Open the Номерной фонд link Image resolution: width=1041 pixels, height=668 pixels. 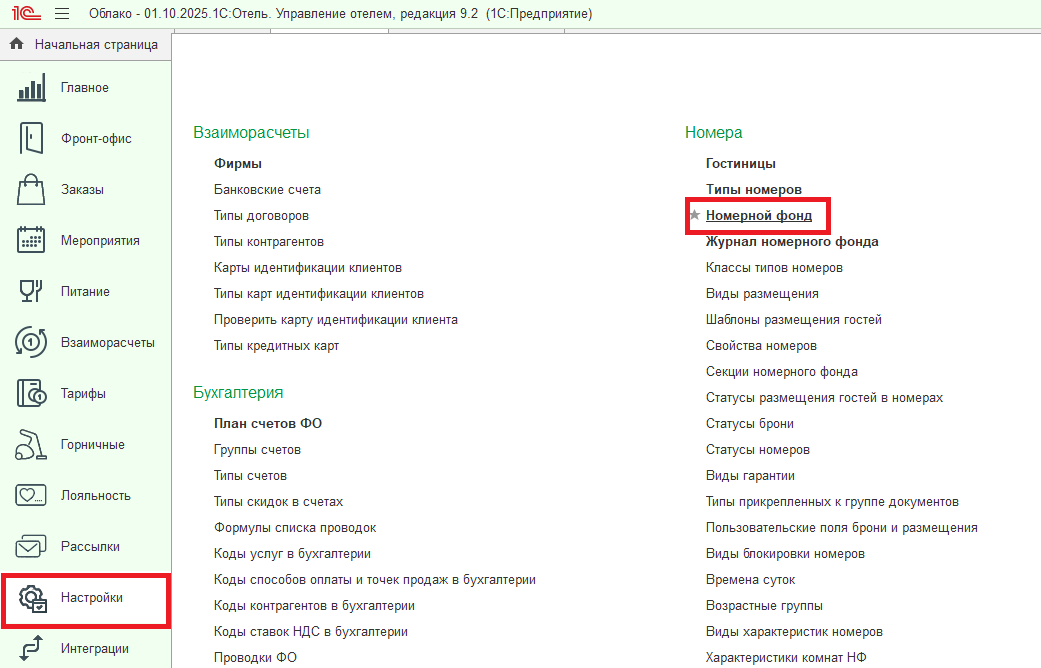click(758, 215)
